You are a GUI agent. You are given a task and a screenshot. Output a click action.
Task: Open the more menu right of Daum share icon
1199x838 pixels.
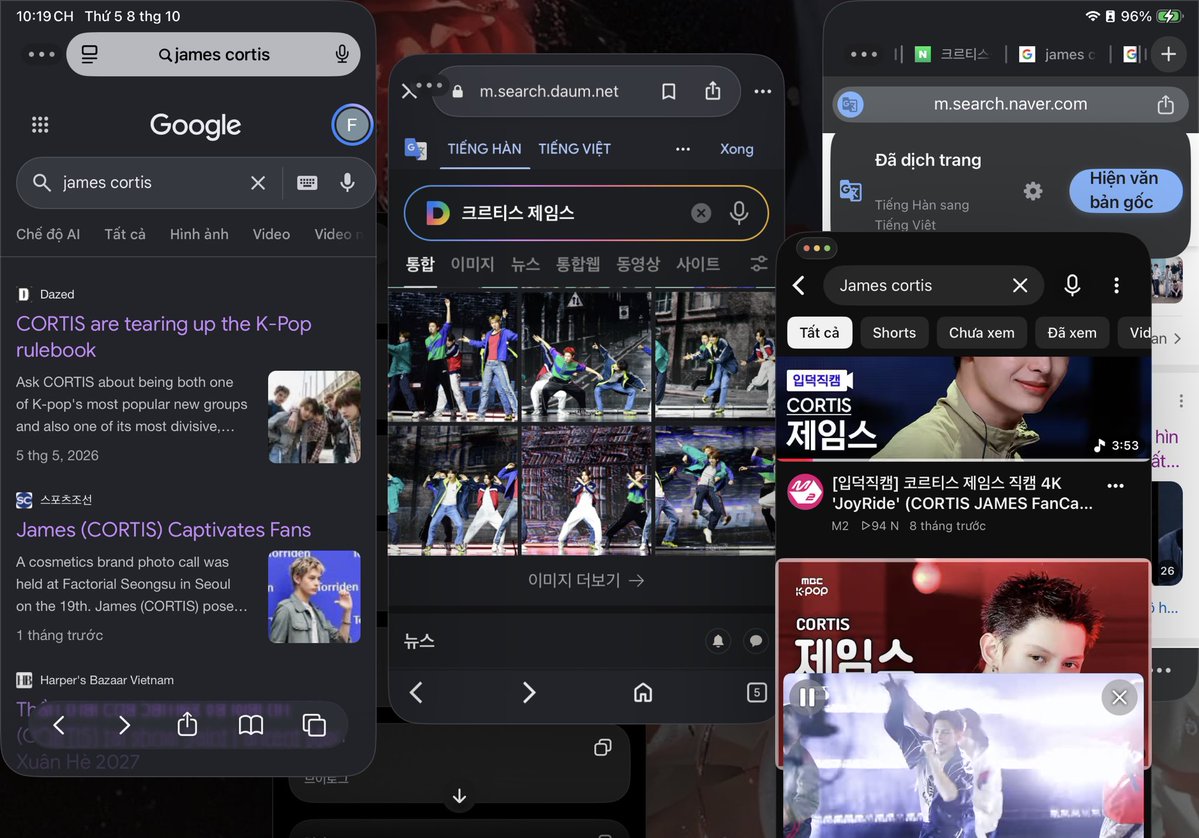[762, 92]
